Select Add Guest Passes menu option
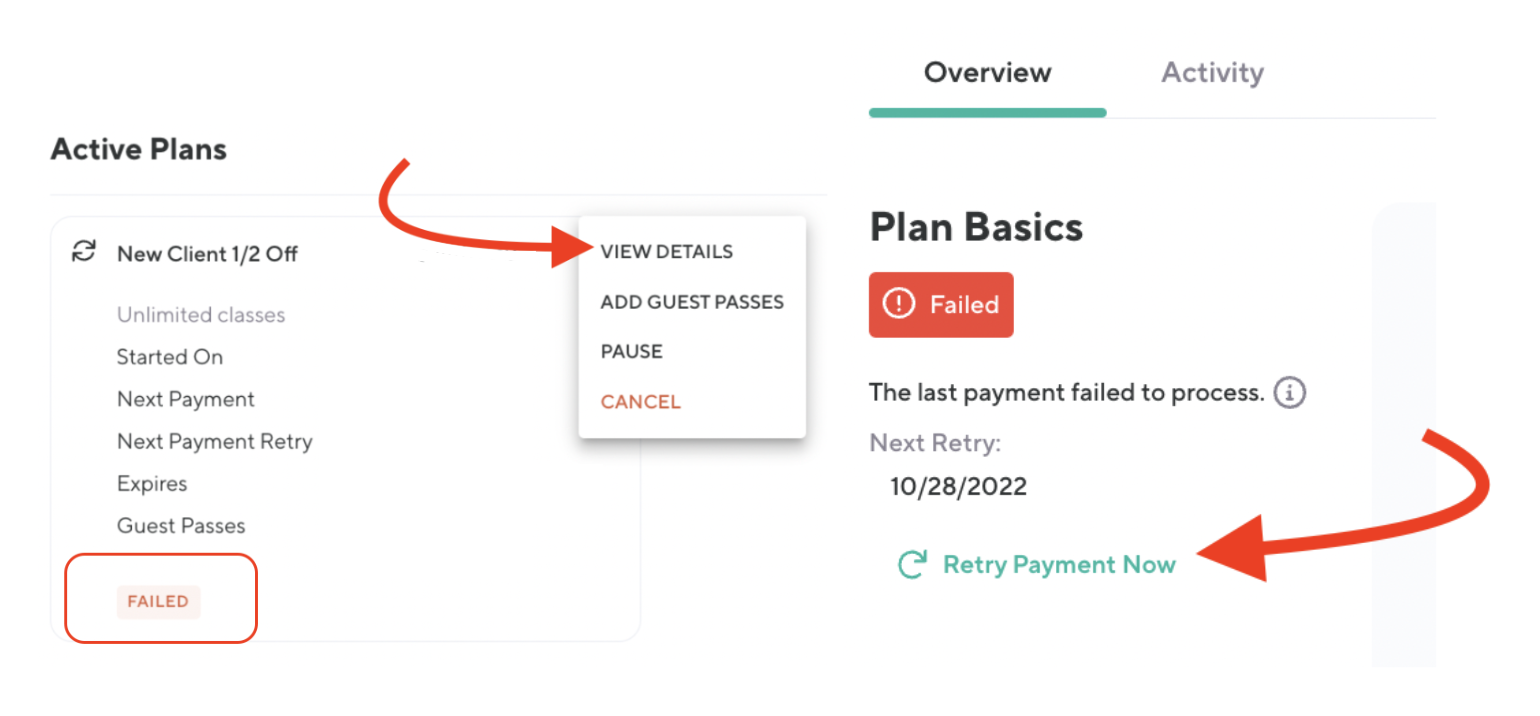 [692, 302]
